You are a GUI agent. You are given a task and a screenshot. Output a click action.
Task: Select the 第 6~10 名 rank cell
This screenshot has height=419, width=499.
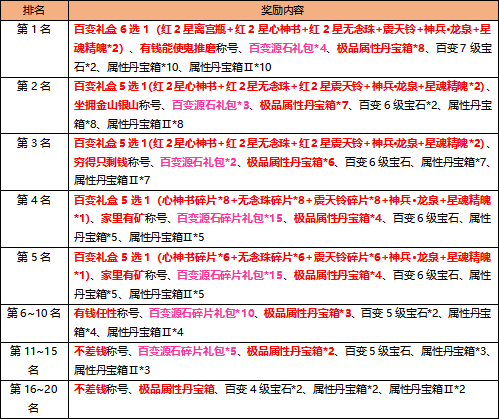click(34, 323)
